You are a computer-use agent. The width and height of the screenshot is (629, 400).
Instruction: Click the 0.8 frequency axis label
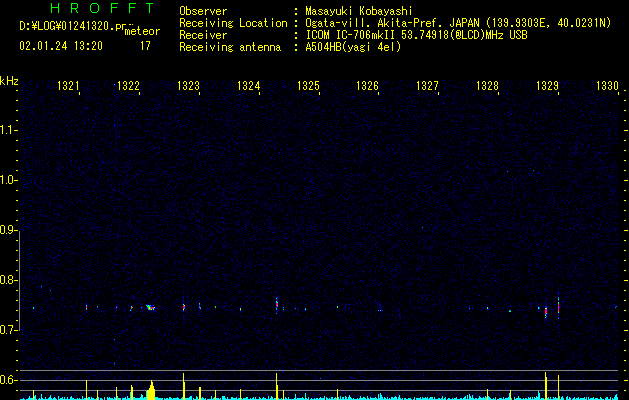coord(8,280)
